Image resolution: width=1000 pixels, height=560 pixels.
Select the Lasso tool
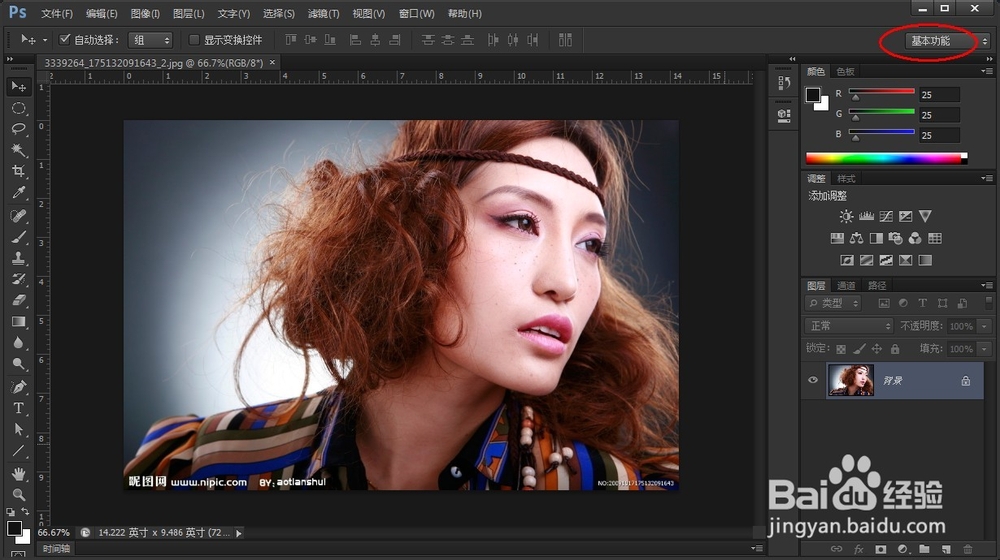pyautogui.click(x=18, y=129)
